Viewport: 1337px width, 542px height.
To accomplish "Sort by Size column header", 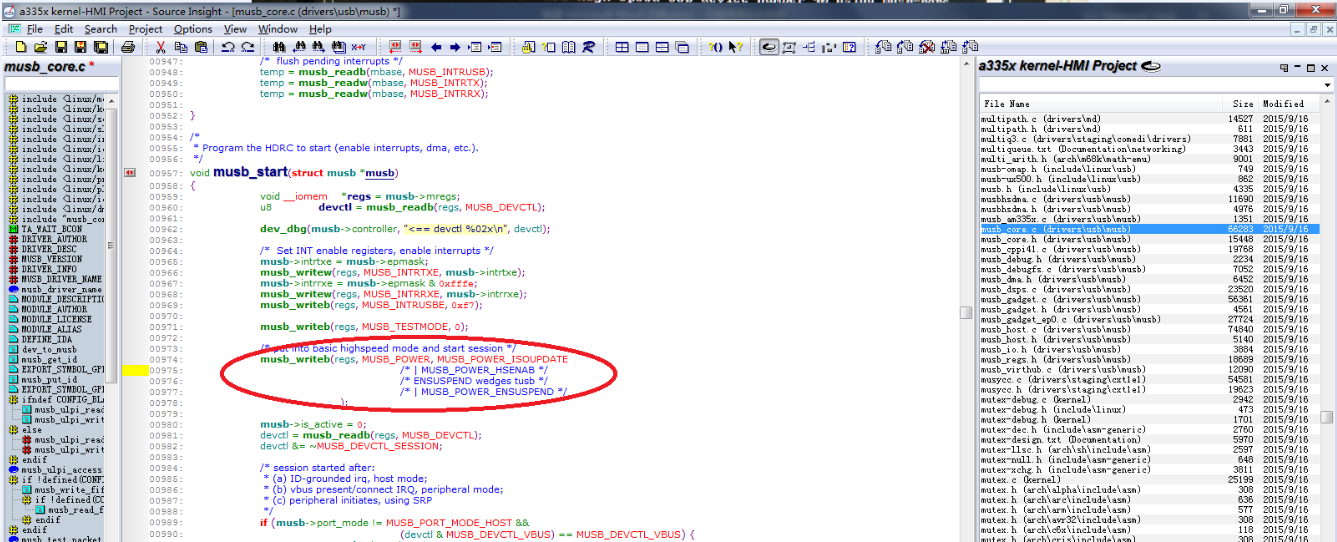I will (x=1240, y=103).
